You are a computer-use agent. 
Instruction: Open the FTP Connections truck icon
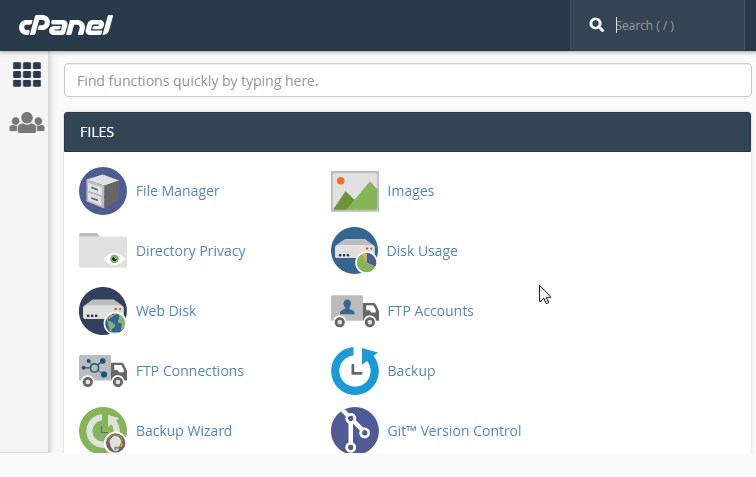tap(103, 371)
